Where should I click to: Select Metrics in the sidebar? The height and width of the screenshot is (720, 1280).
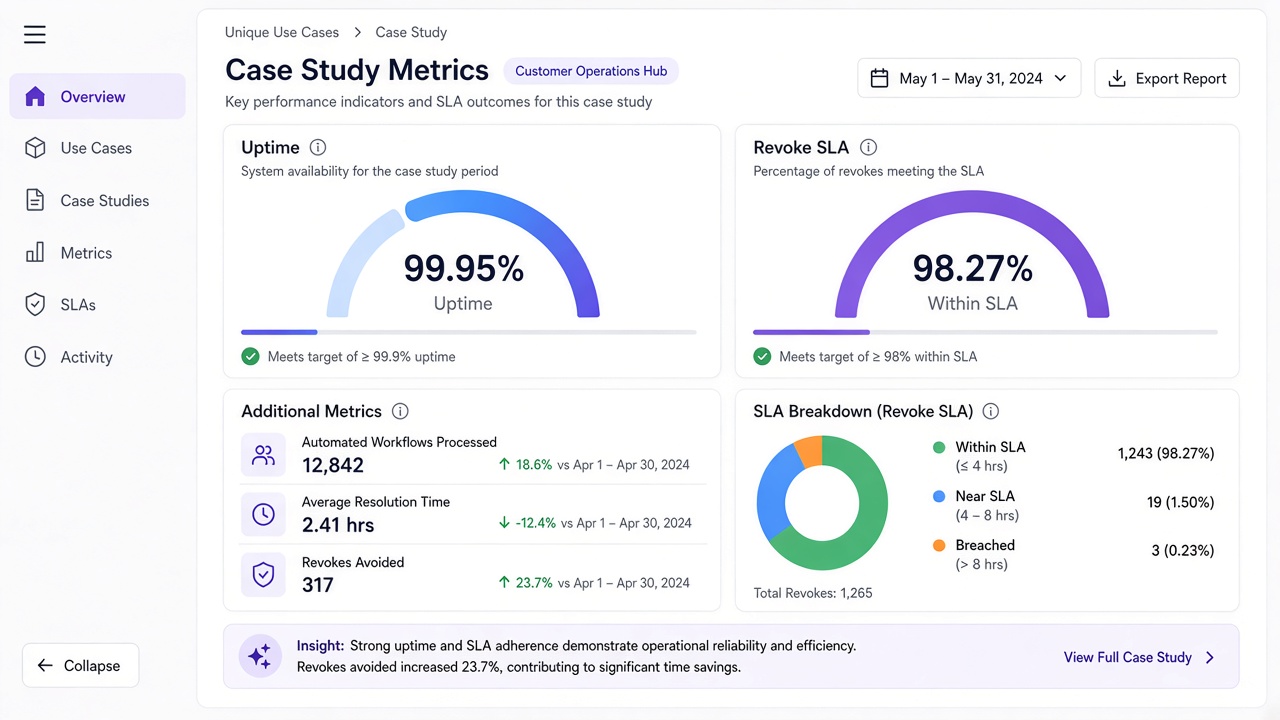click(x=97, y=252)
